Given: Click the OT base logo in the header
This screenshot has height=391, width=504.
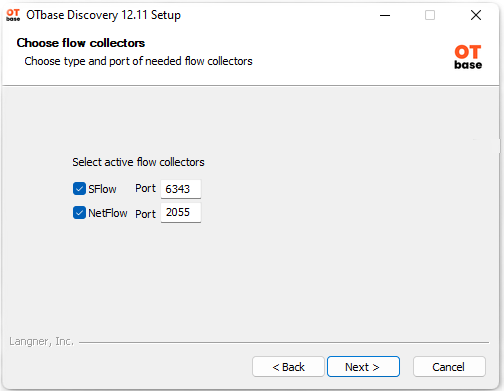Looking at the screenshot, I should coord(468,57).
